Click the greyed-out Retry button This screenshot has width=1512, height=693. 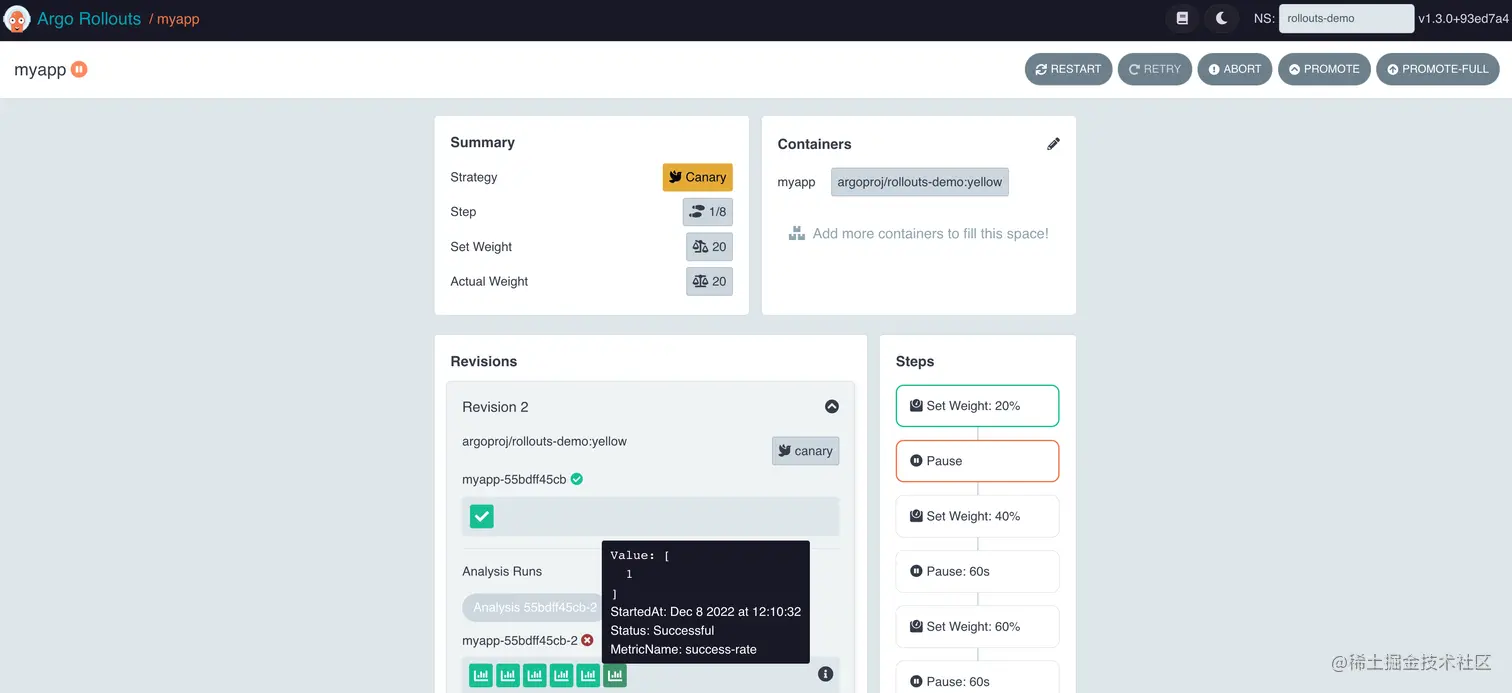coord(1155,69)
